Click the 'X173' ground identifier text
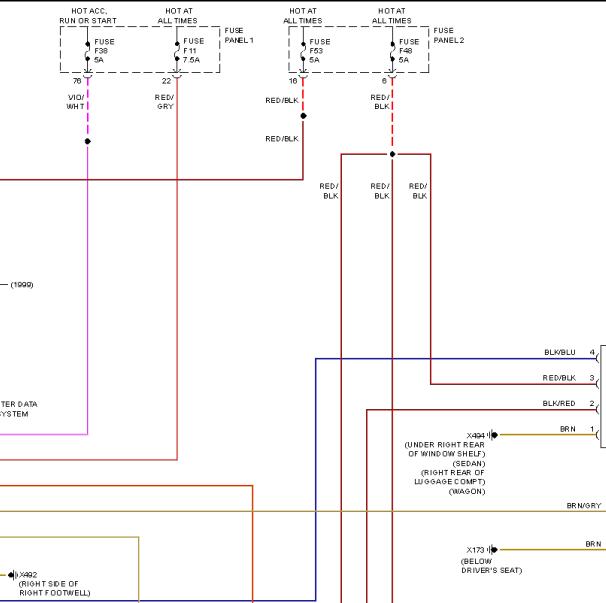 point(475,550)
